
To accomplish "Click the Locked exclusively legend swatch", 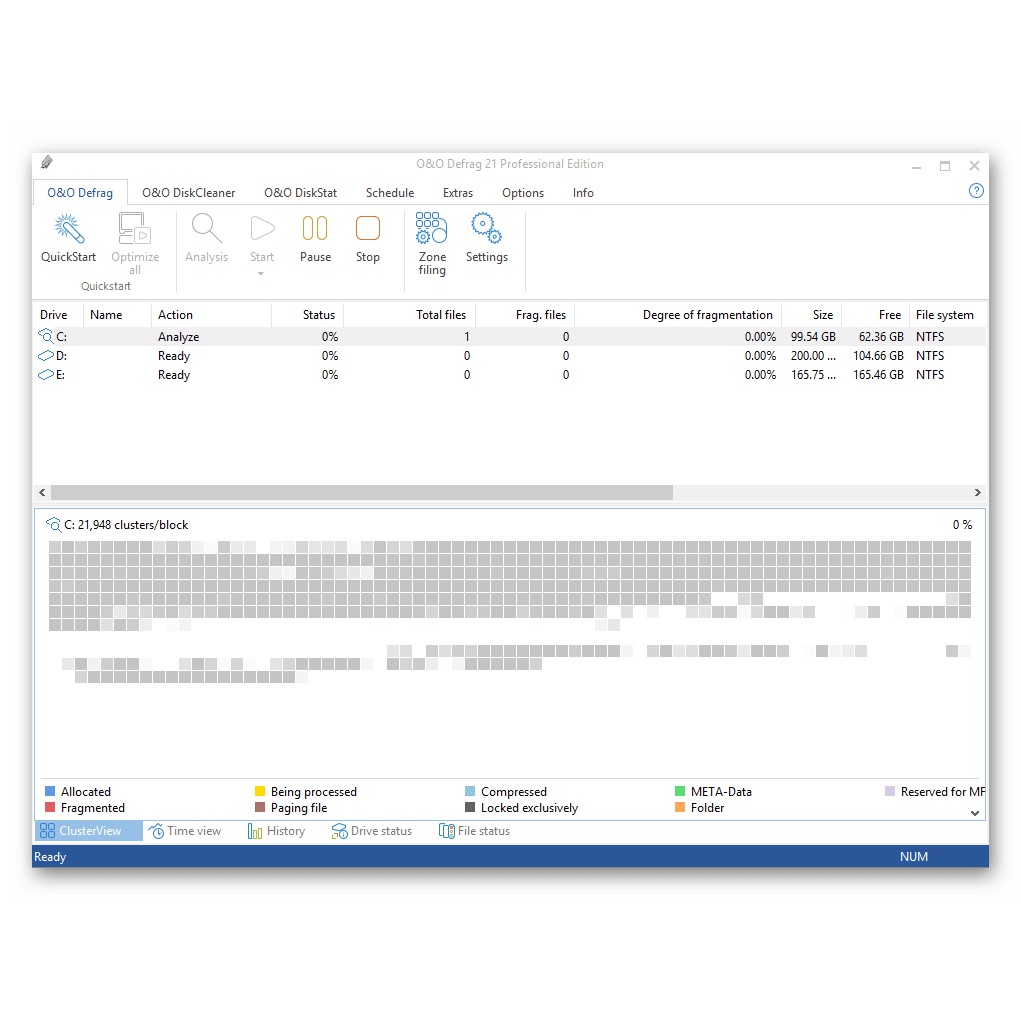I will coord(470,807).
